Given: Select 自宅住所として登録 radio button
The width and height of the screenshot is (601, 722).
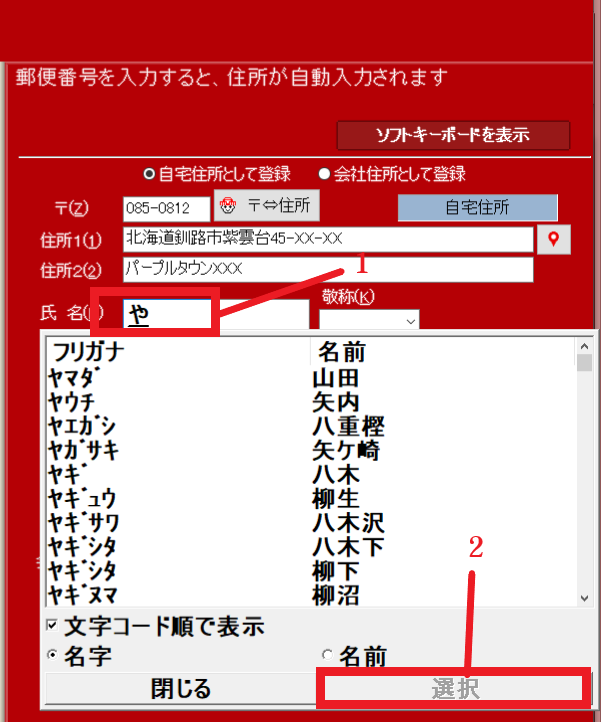Looking at the screenshot, I should pyautogui.click(x=217, y=174).
